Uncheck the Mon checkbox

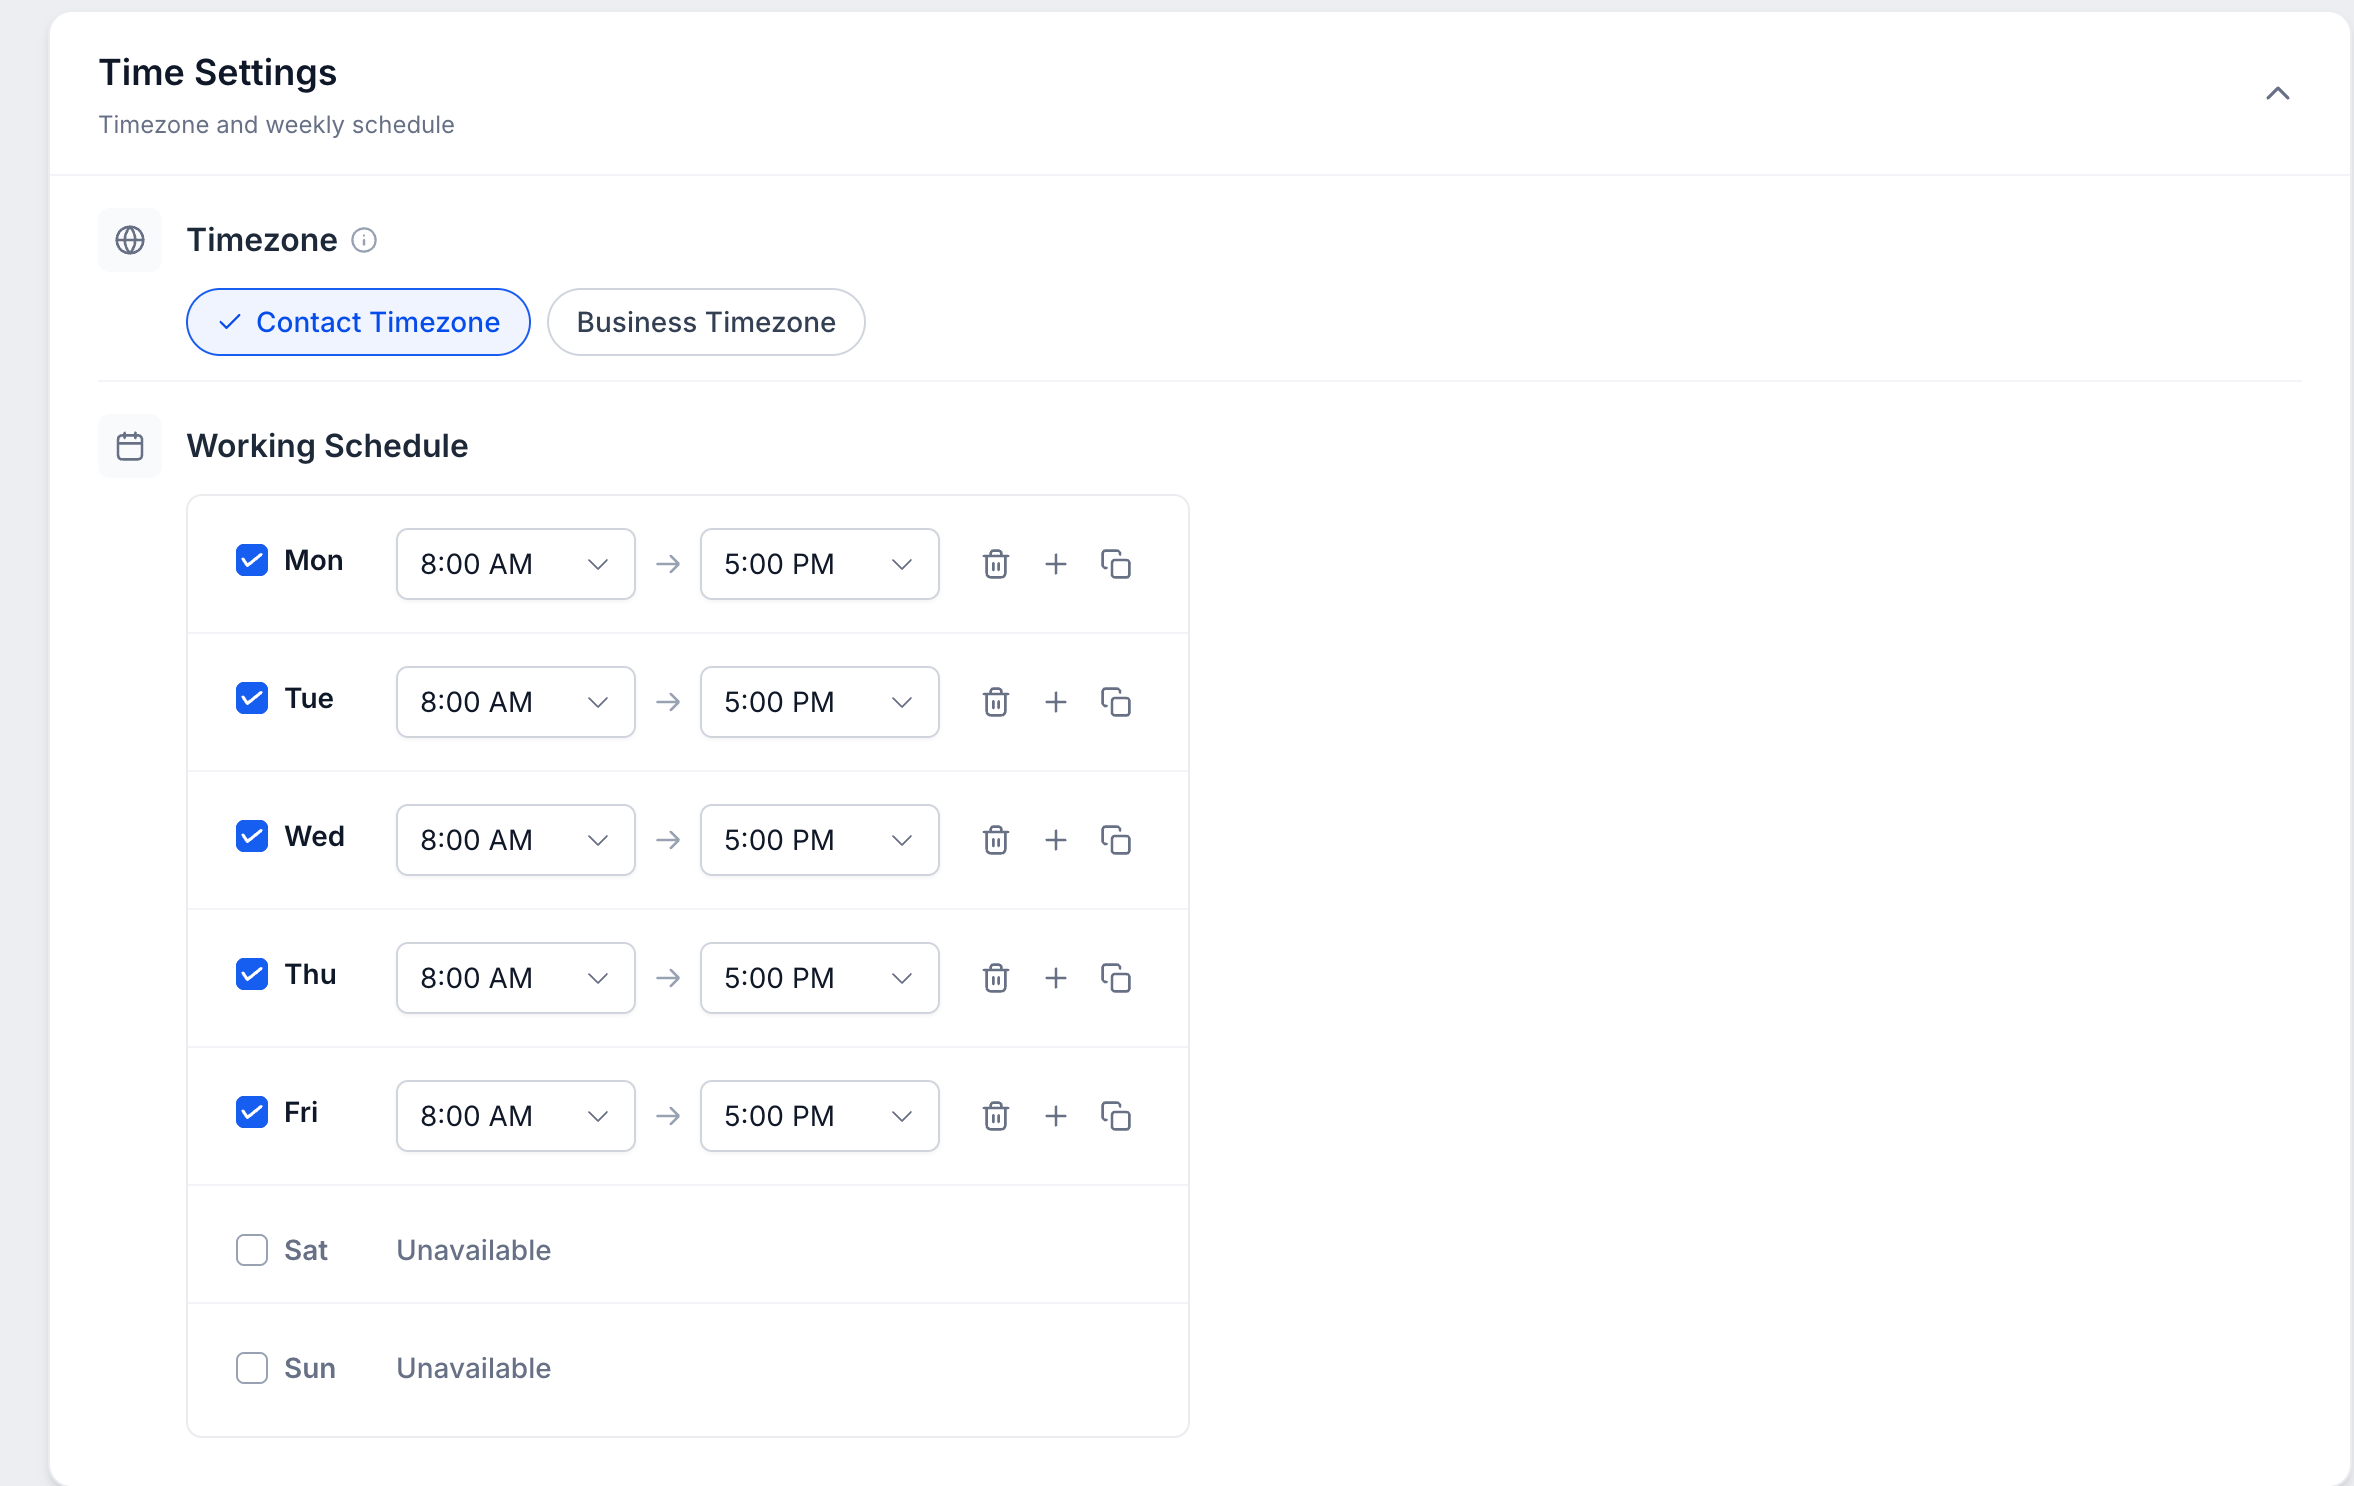[x=252, y=560]
